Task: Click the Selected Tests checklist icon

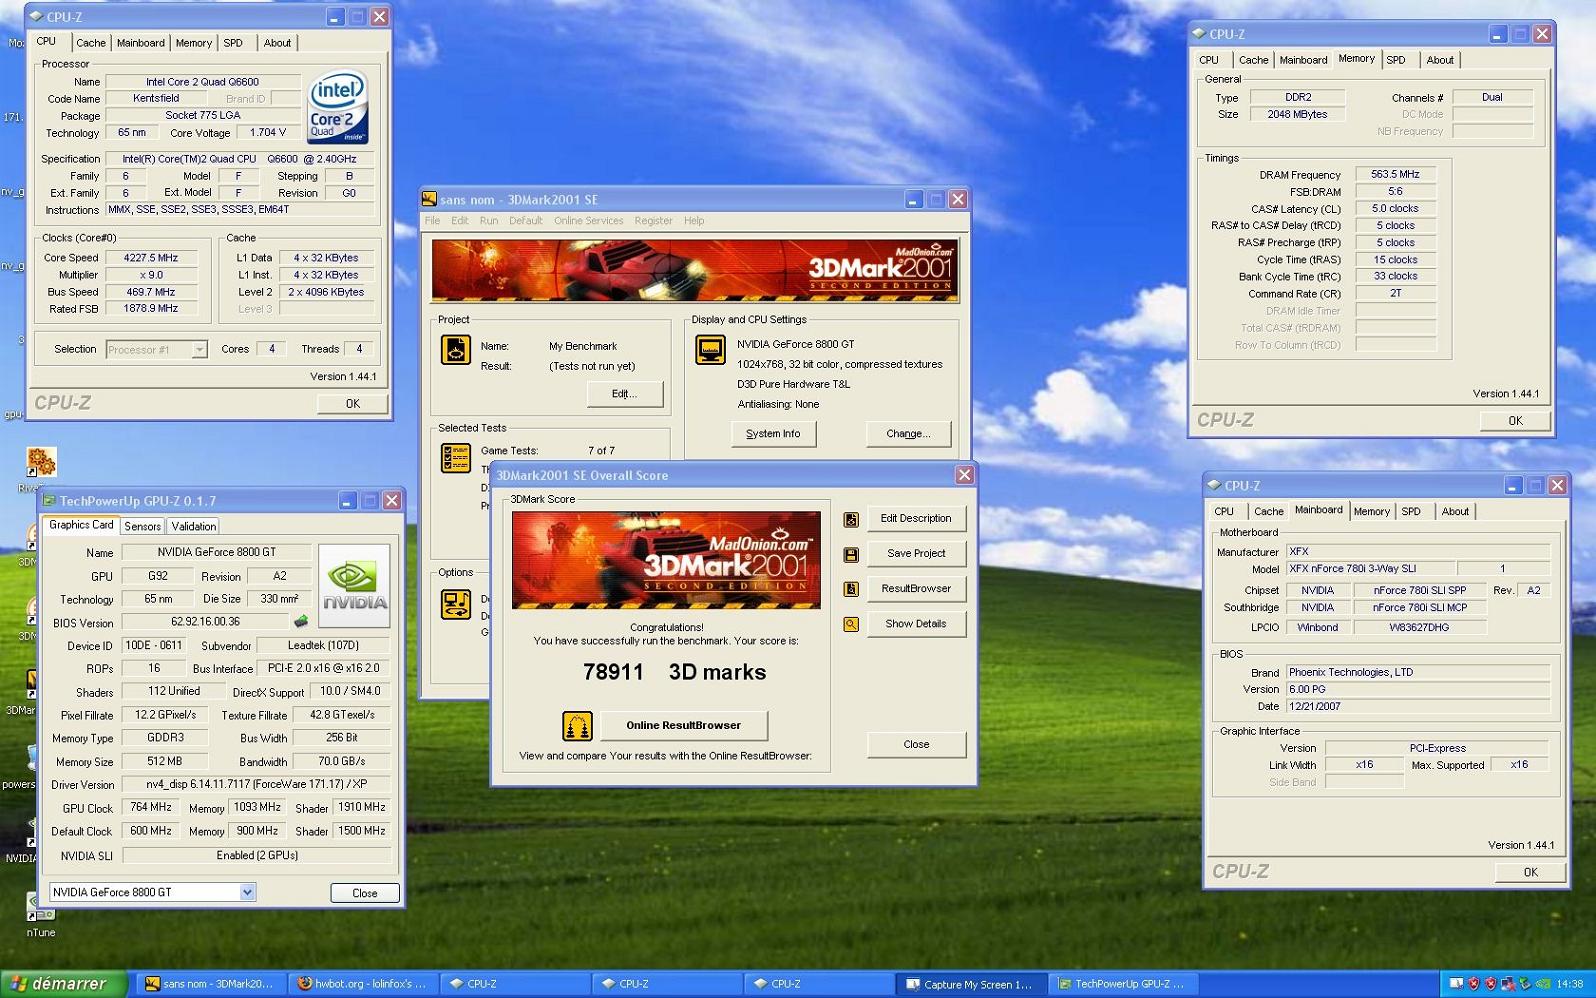Action: point(456,458)
